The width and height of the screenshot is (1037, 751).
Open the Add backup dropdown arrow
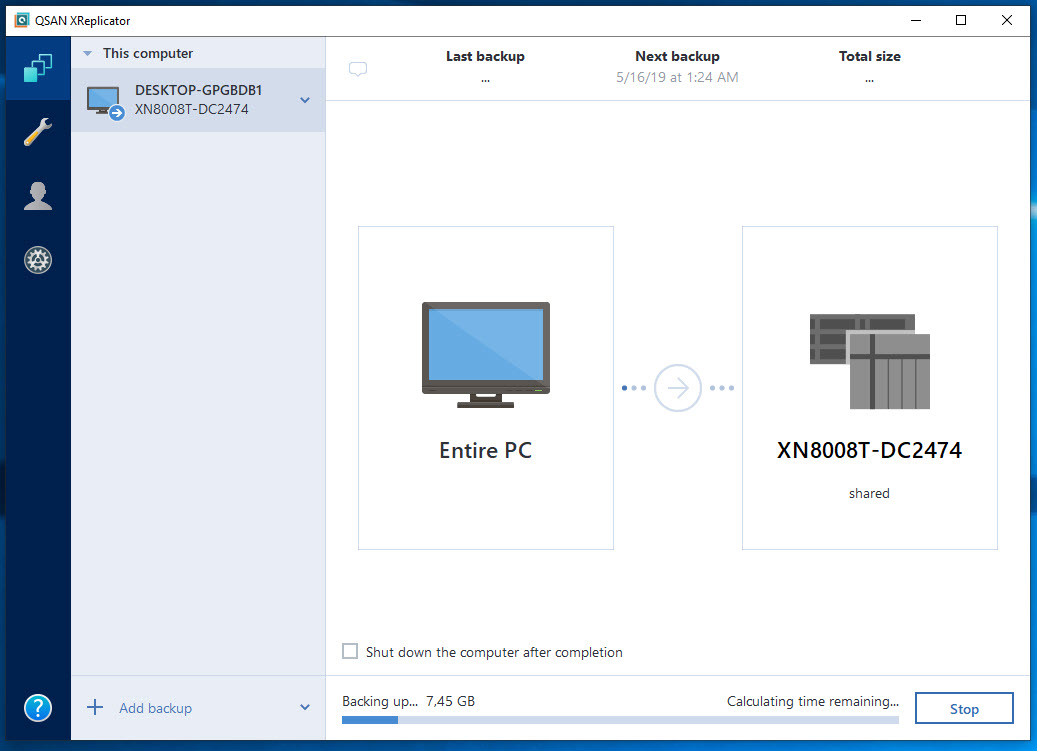[305, 707]
